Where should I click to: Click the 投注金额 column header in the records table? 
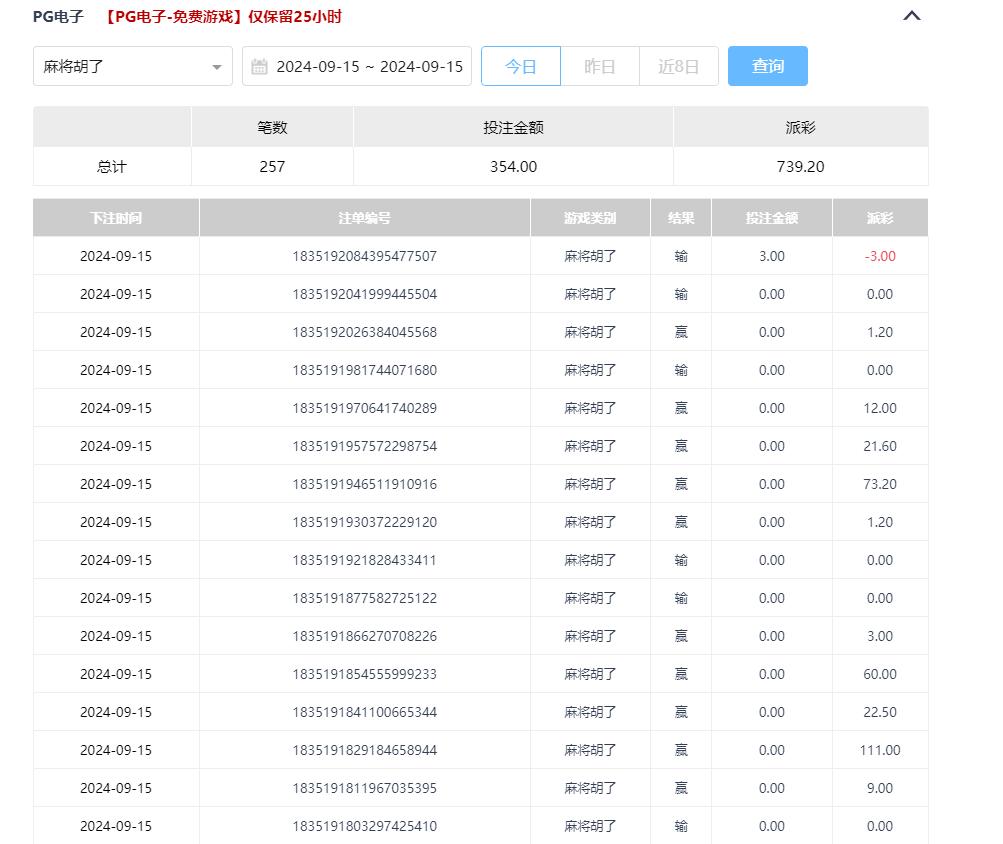771,218
